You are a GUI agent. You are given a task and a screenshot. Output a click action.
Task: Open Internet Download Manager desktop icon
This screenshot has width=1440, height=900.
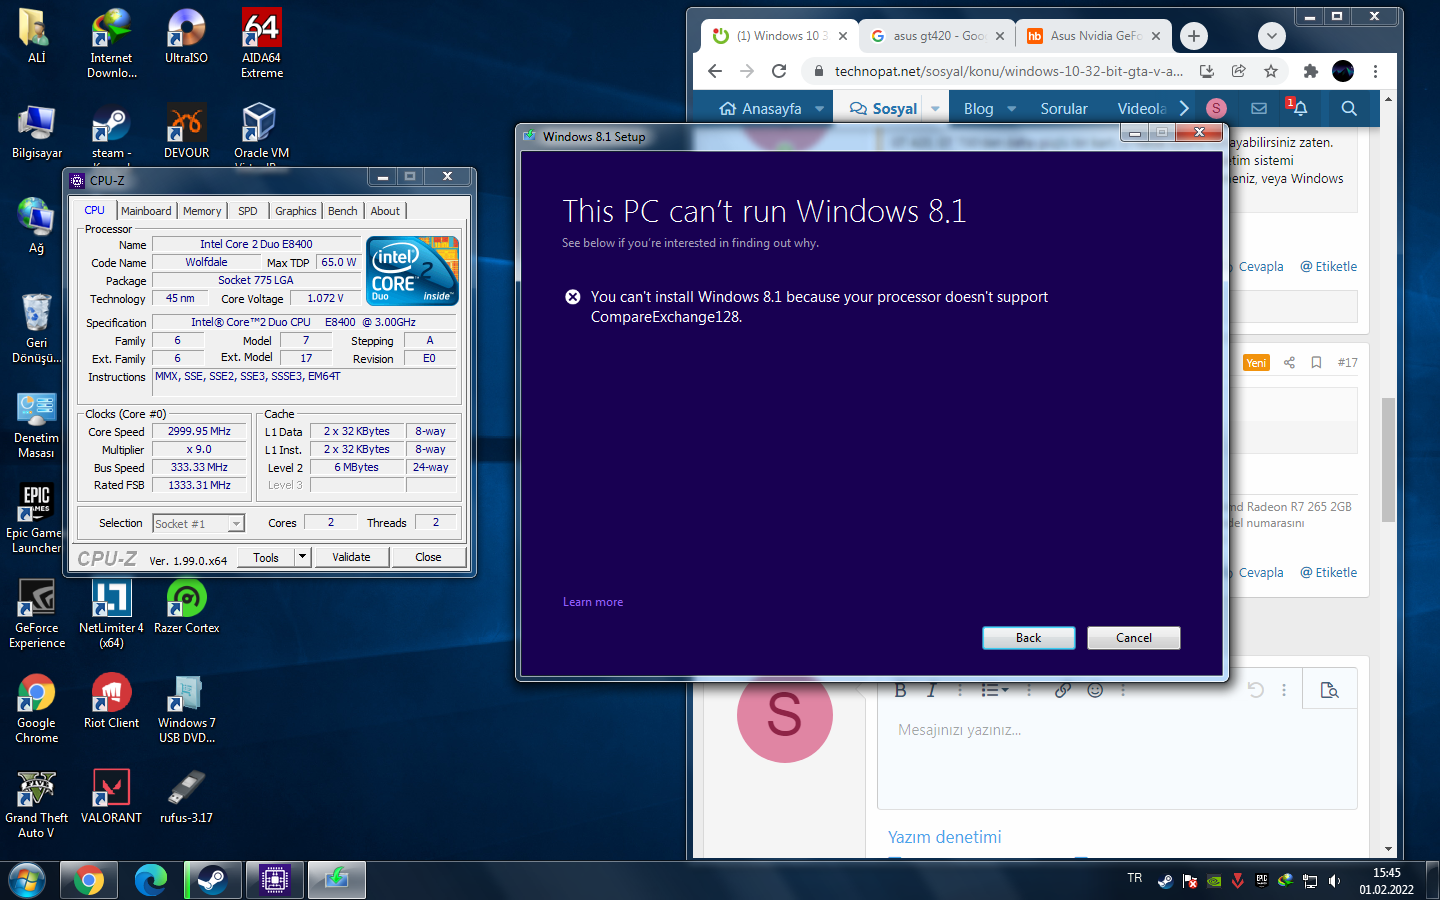[x=111, y=44]
